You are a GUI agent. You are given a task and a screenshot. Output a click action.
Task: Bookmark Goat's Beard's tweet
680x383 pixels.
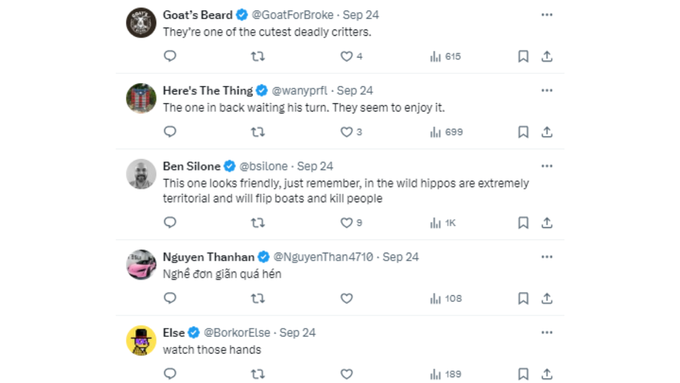[523, 56]
